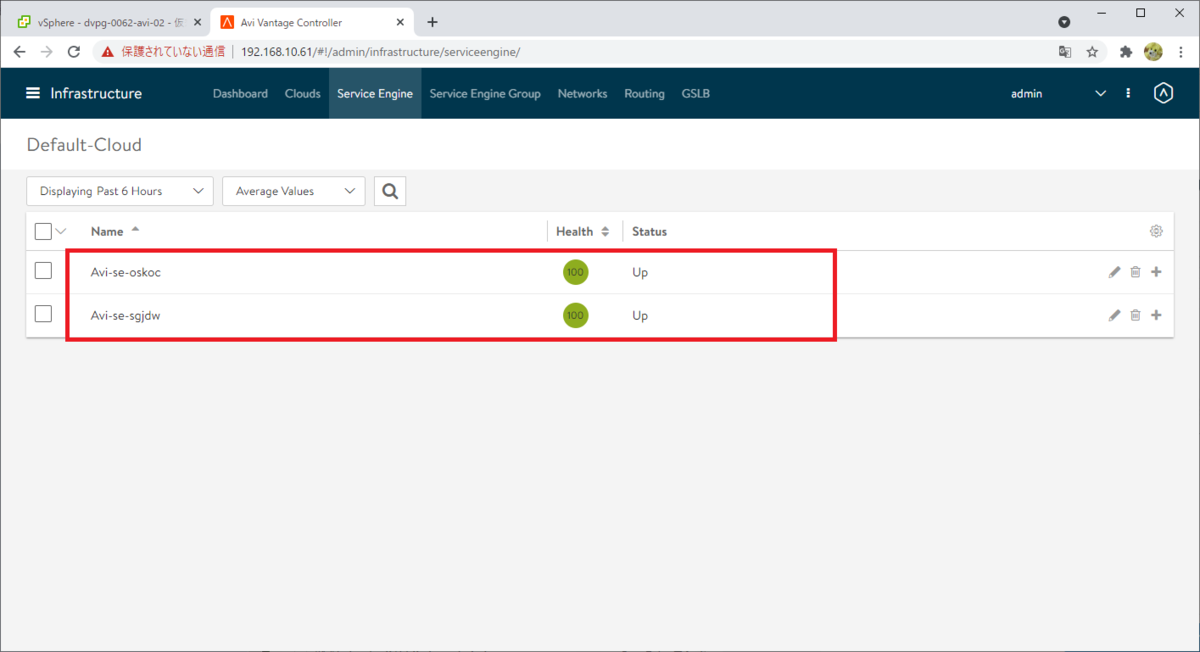Open browser profile avatar
Viewport: 1200px width, 652px height.
click(x=1153, y=52)
